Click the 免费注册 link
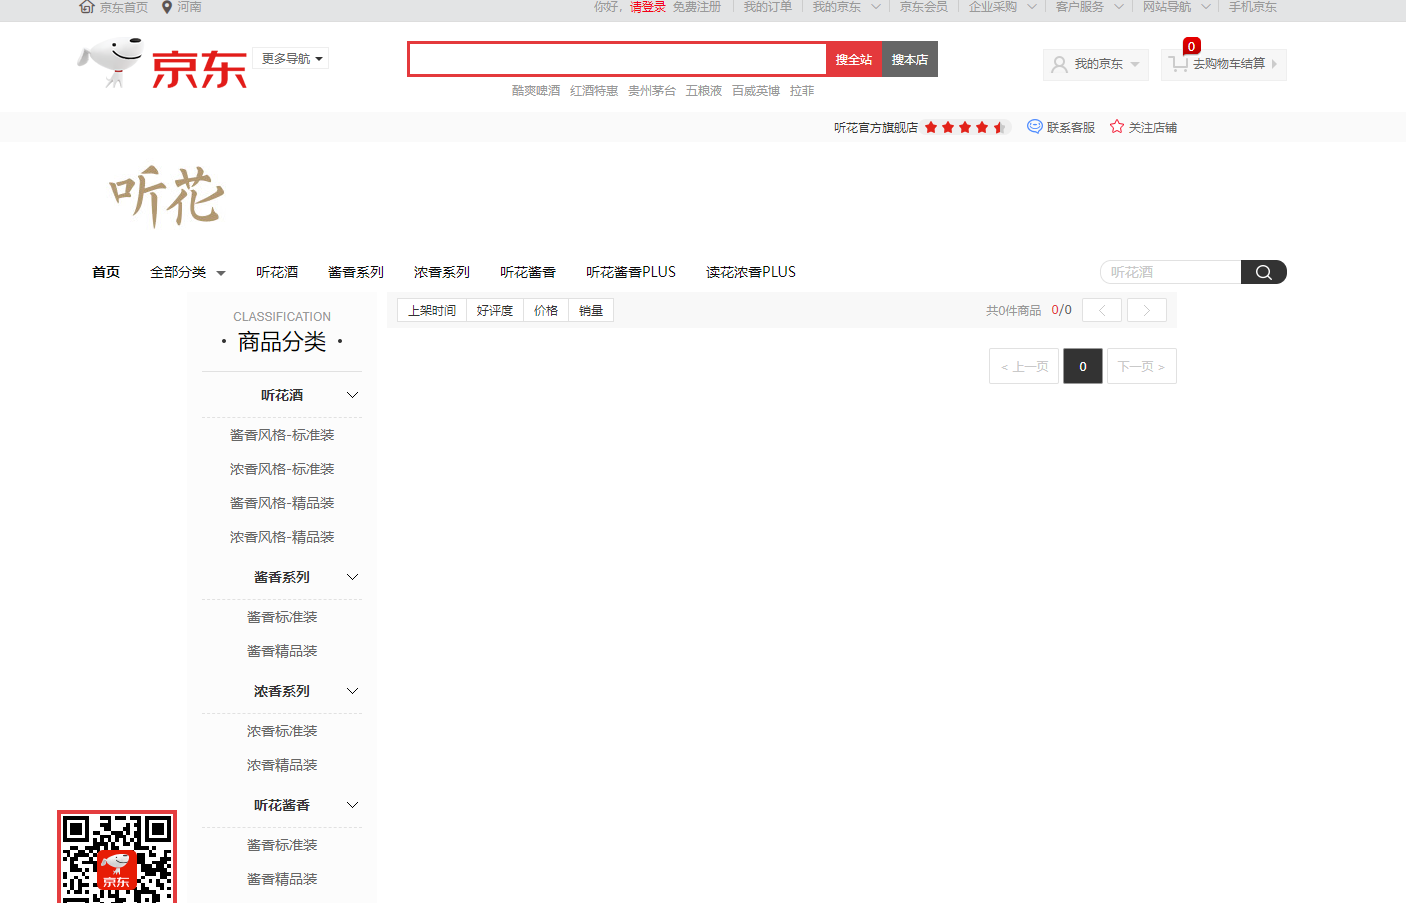The width and height of the screenshot is (1406, 903). [x=697, y=7]
